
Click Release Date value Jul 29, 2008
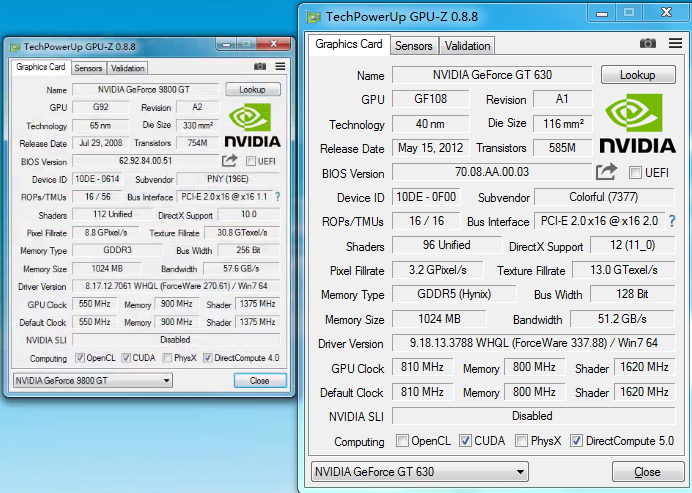click(101, 143)
